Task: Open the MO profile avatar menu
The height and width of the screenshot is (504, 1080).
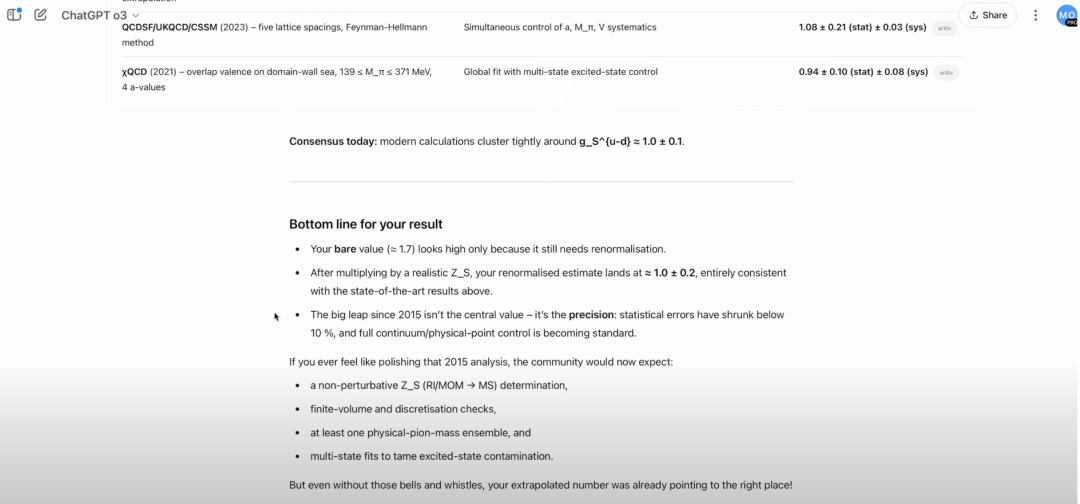Action: point(1066,15)
